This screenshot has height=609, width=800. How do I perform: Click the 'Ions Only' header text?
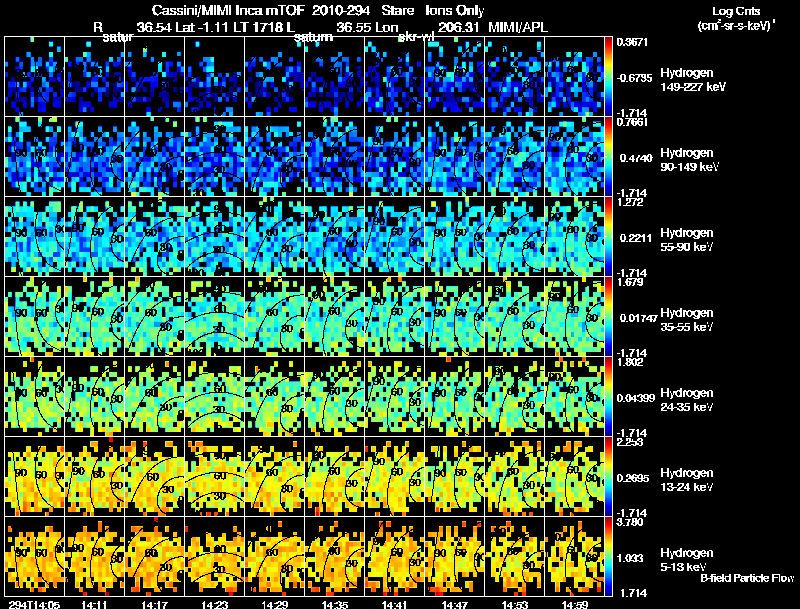(455, 11)
